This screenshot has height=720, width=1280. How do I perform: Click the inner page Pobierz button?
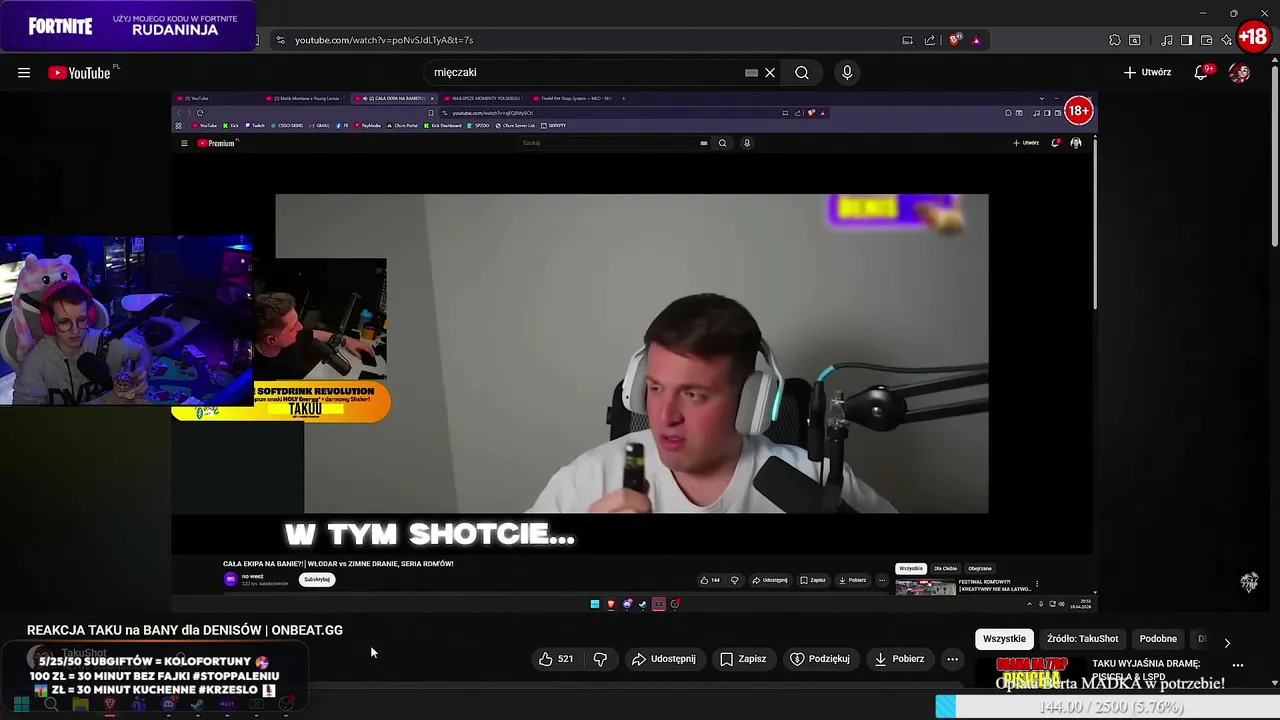[x=852, y=580]
